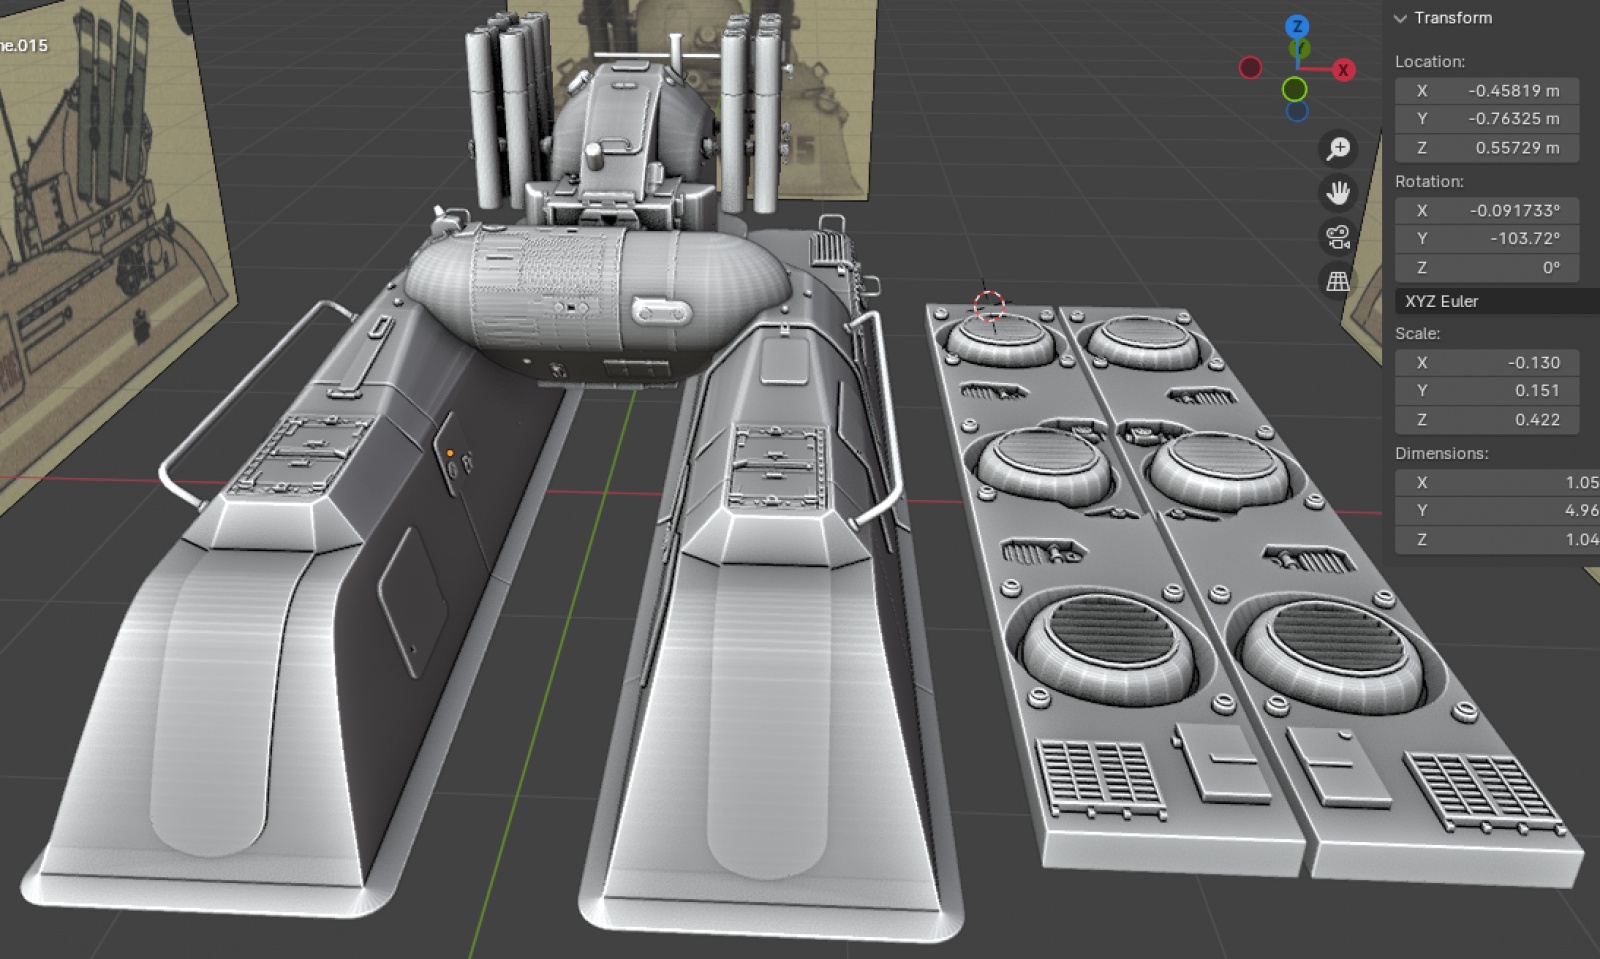Click the dark red negative X gizmo circle
Image resolution: width=1600 pixels, height=959 pixels.
(1250, 68)
